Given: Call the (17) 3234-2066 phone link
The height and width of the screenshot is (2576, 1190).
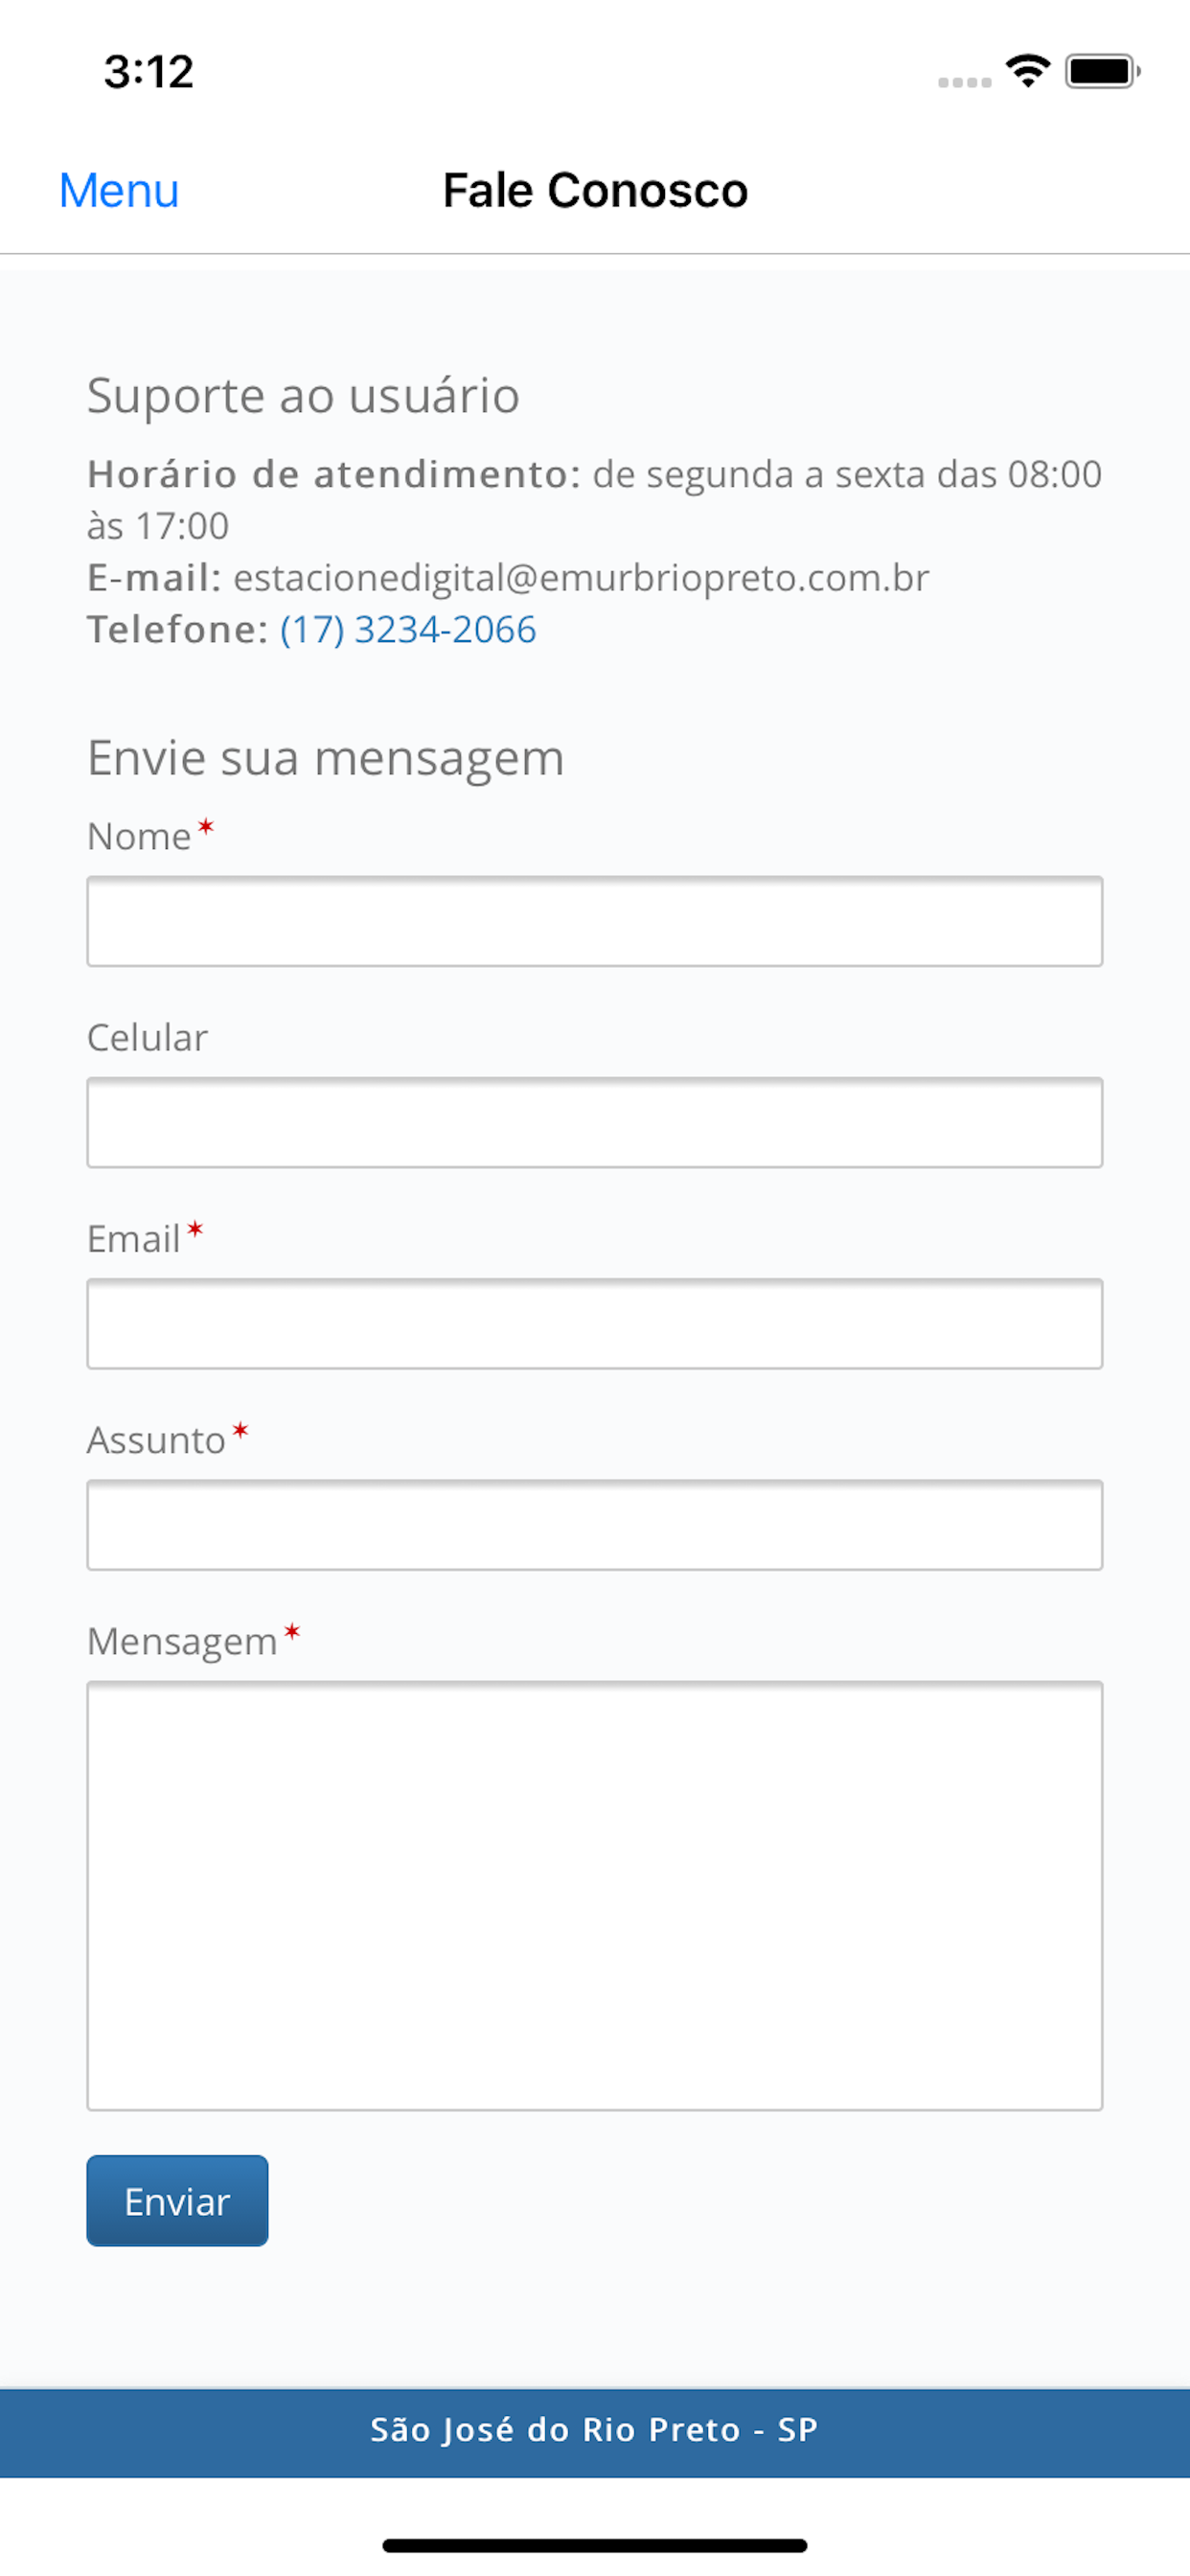Looking at the screenshot, I should (408, 629).
